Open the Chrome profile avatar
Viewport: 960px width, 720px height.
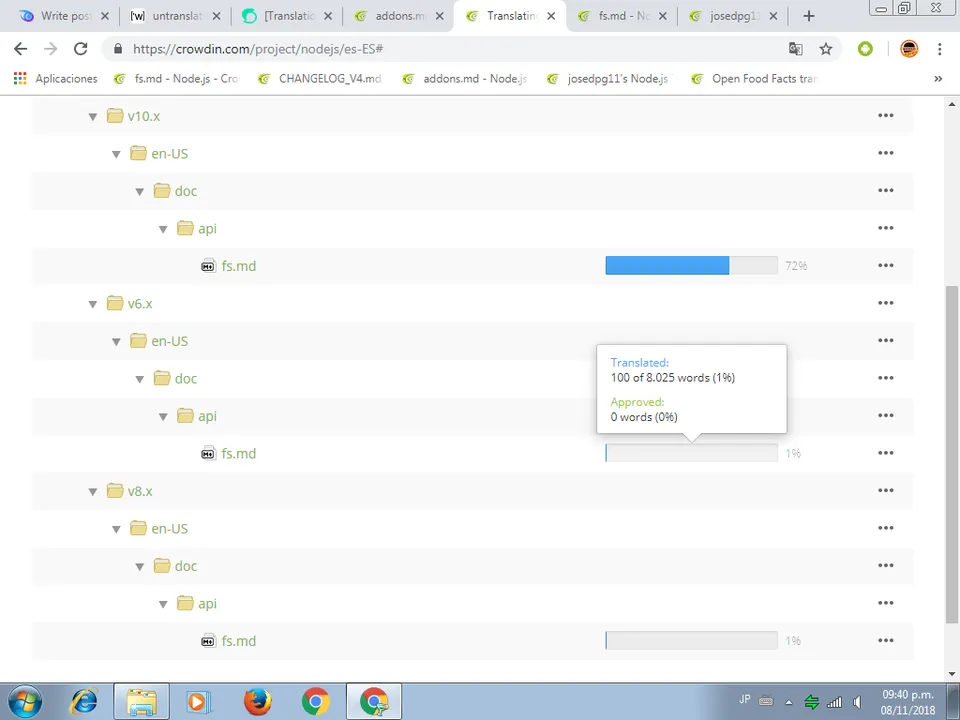[909, 49]
